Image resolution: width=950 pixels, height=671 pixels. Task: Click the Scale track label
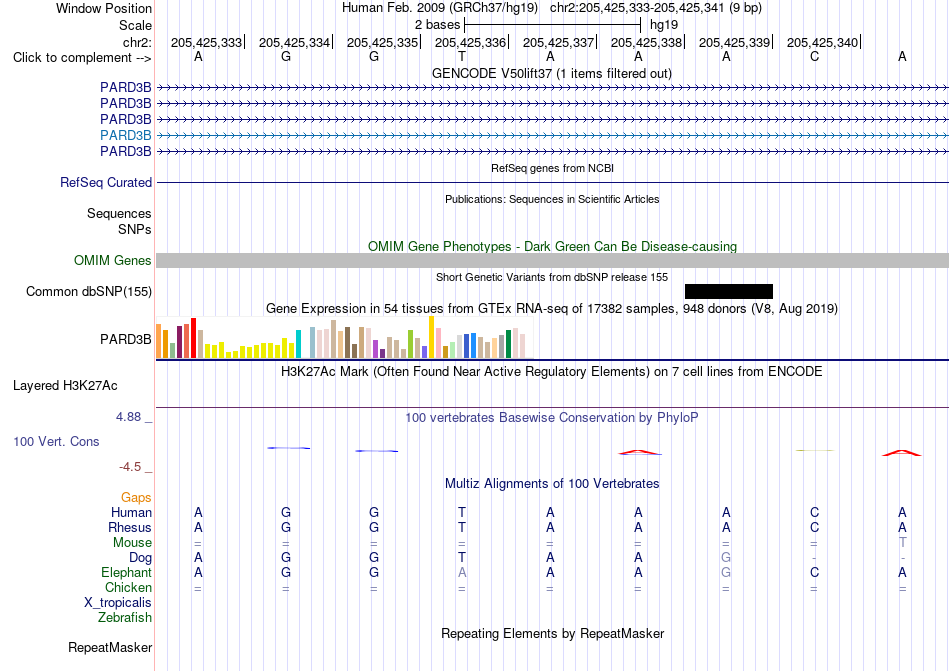(135, 25)
